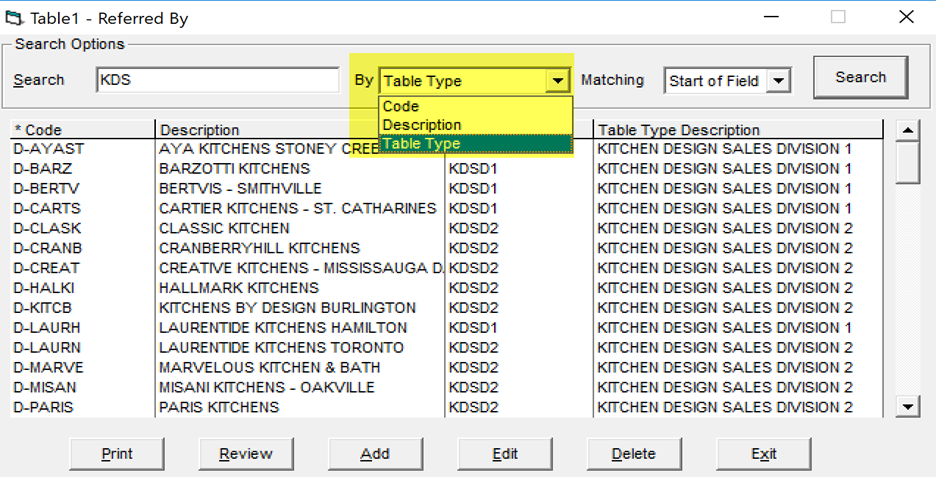Click the vertical scrollbar thumb
The height and width of the screenshot is (477, 937).
click(908, 163)
